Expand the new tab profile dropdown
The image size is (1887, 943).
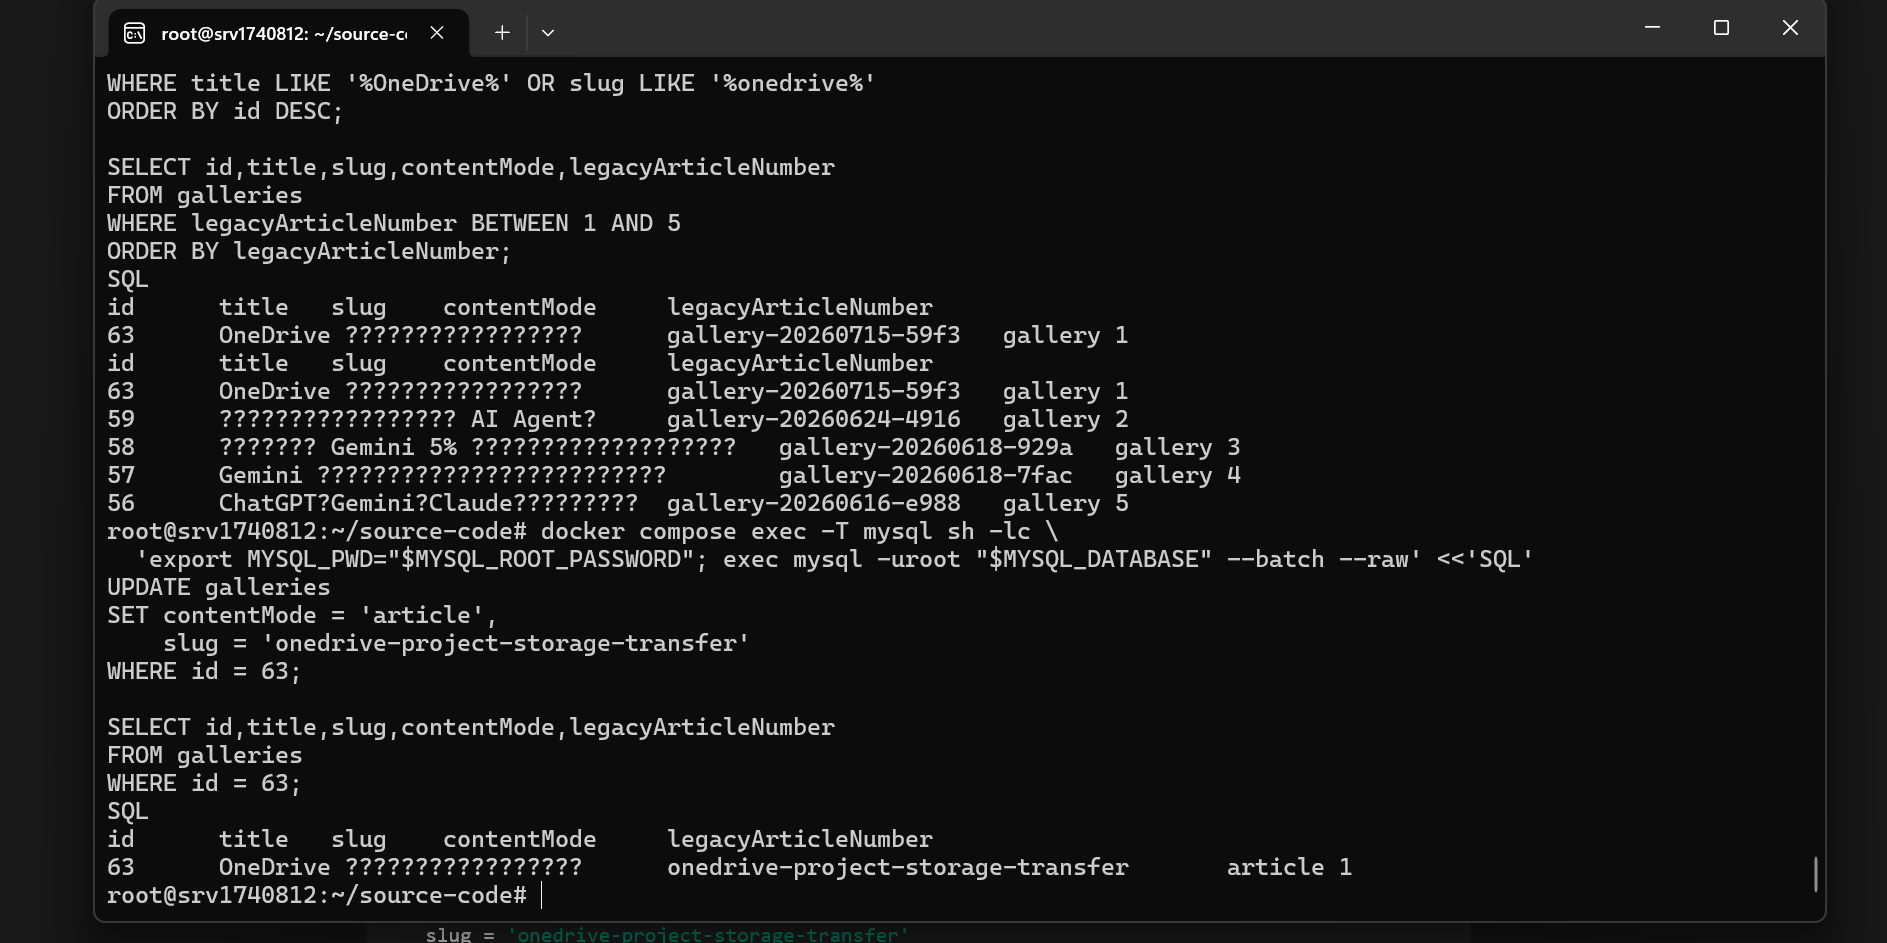coord(548,33)
